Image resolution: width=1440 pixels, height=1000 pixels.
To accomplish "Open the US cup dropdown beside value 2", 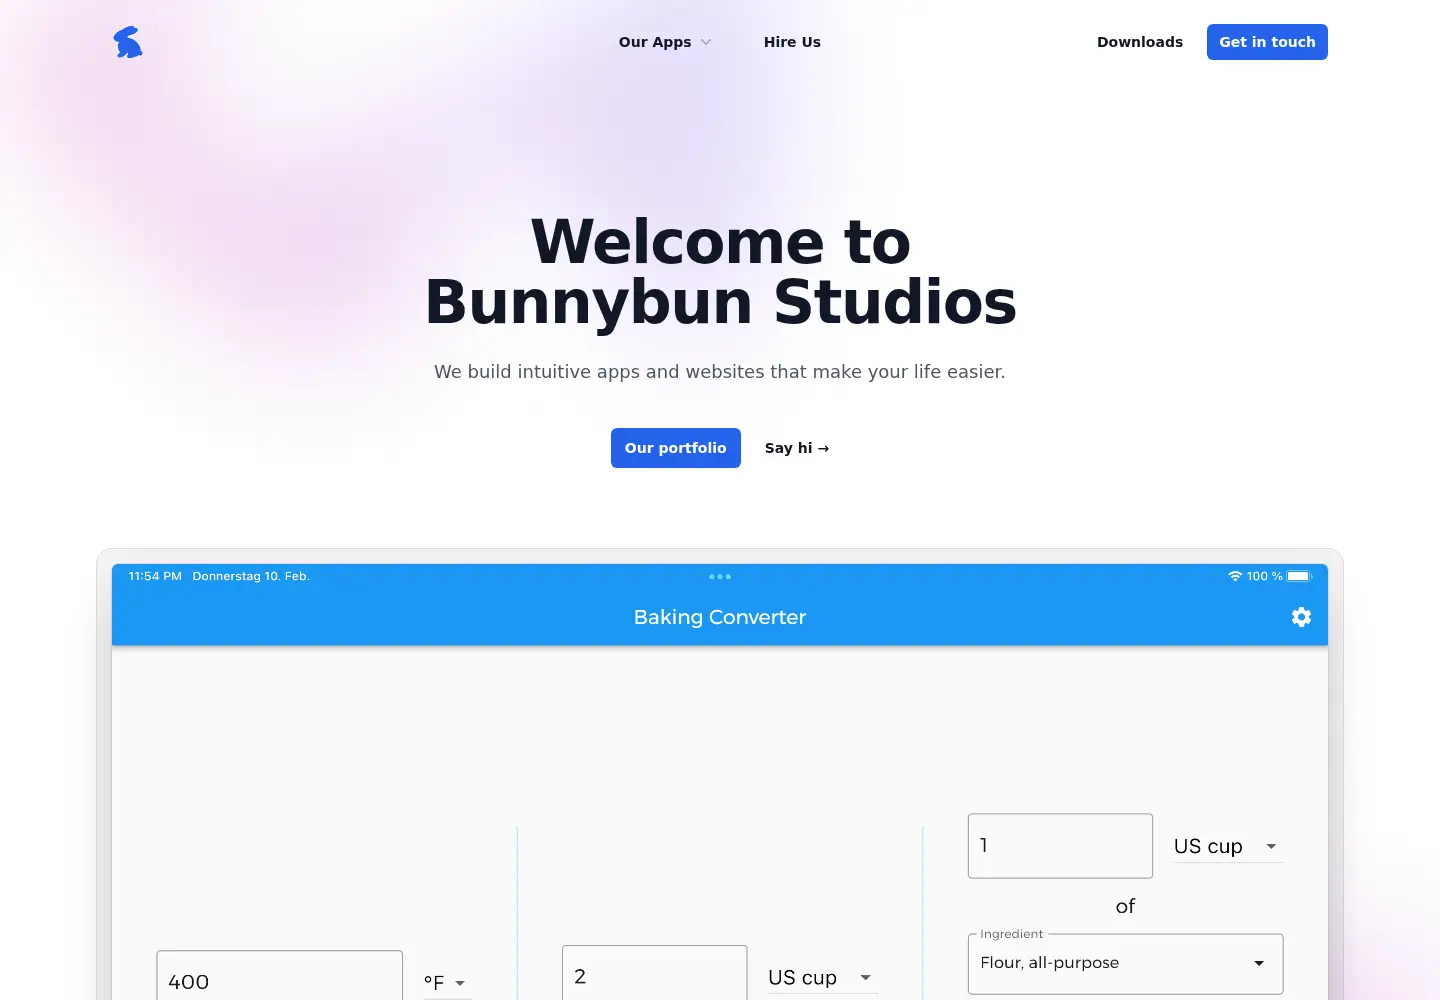I will (822, 977).
